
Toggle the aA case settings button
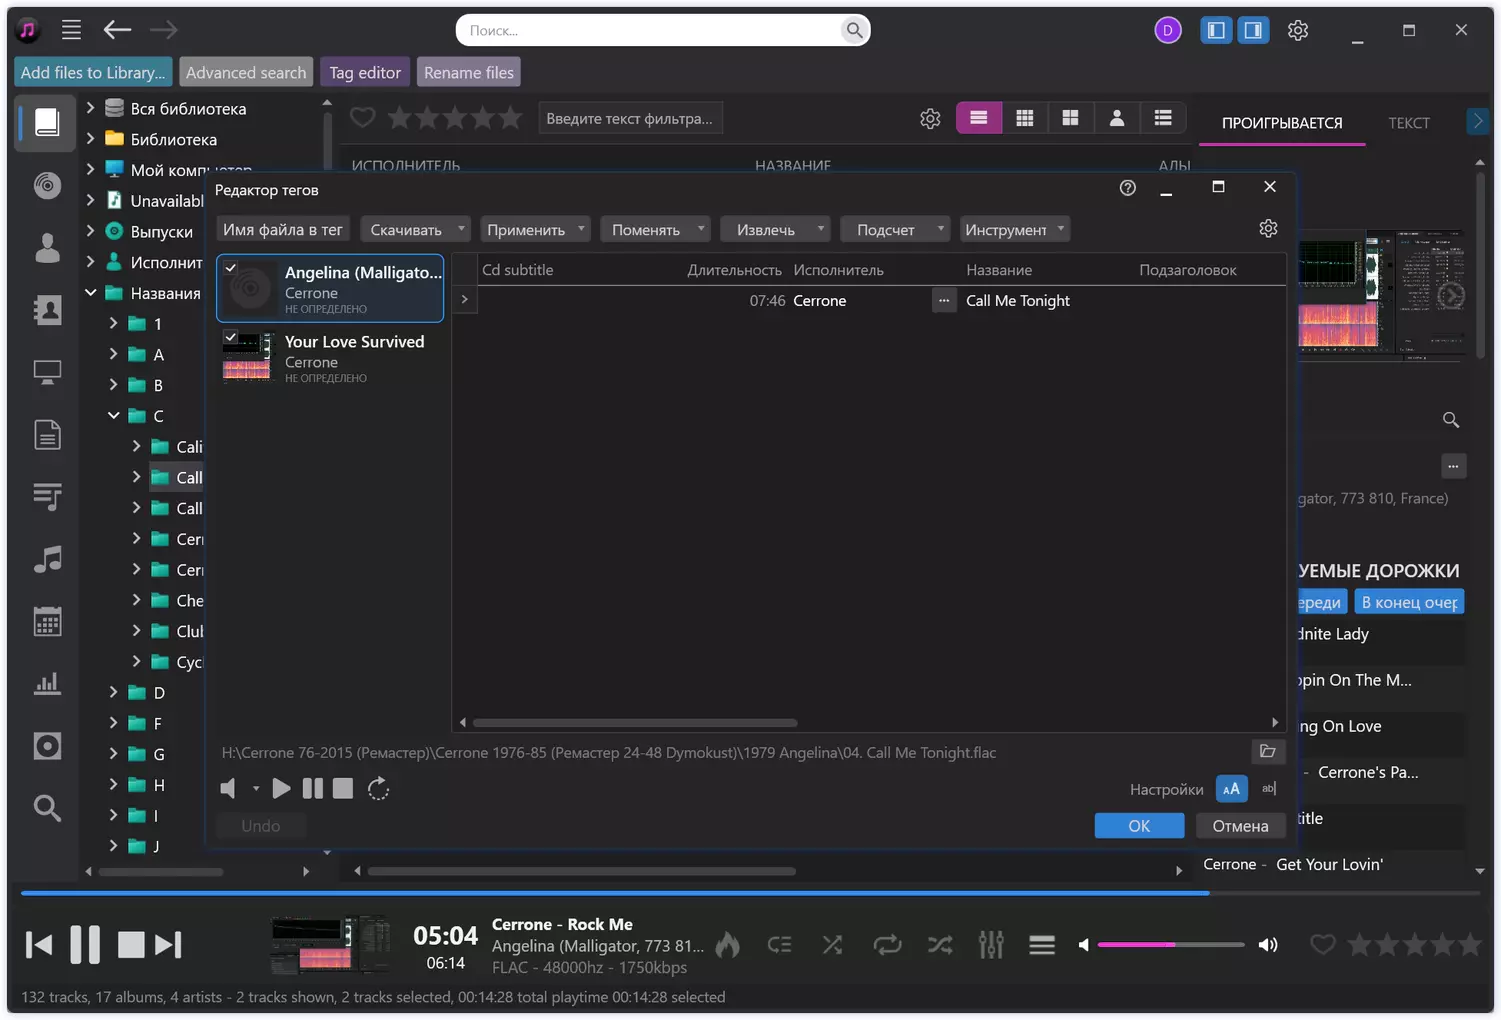click(x=1231, y=789)
